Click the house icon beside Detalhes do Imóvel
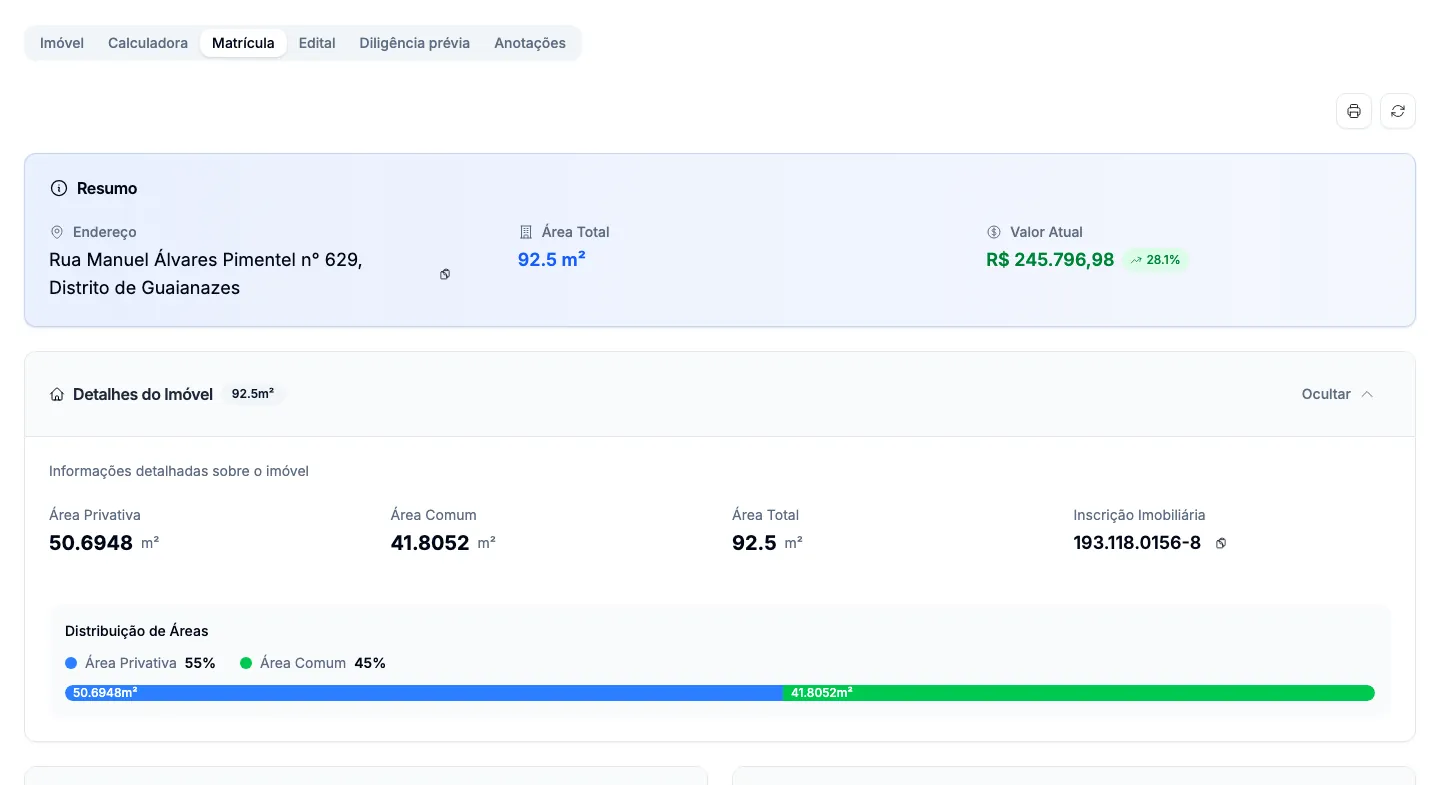 pyautogui.click(x=57, y=395)
